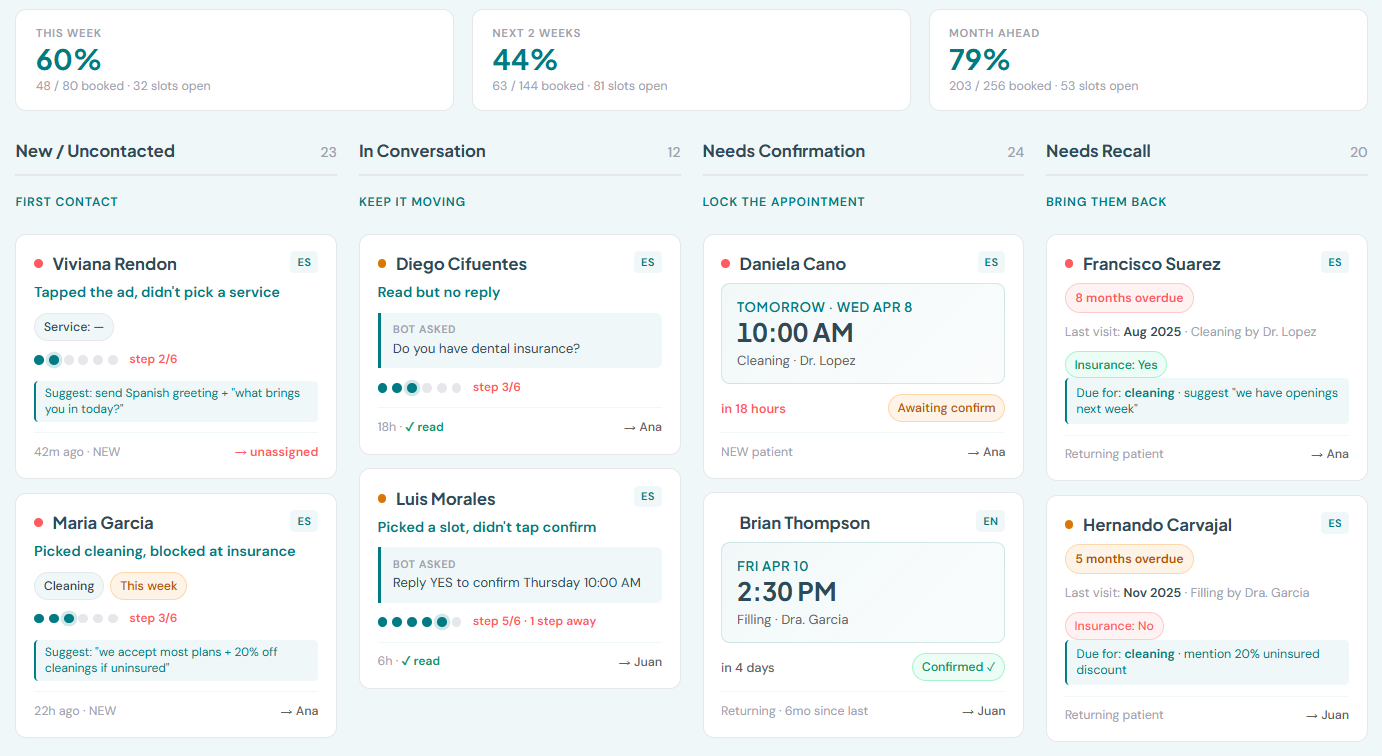Open the This Week 60% booking stat card
1382x756 pixels.
click(x=234, y=60)
